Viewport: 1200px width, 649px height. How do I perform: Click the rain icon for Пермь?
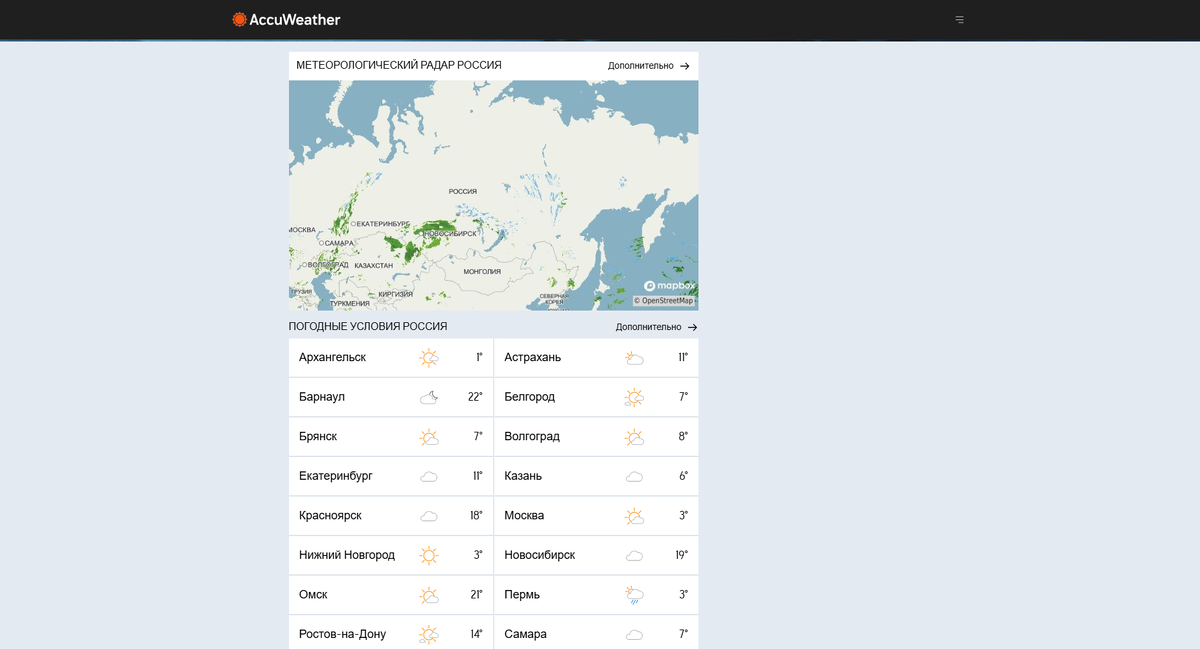(x=634, y=595)
